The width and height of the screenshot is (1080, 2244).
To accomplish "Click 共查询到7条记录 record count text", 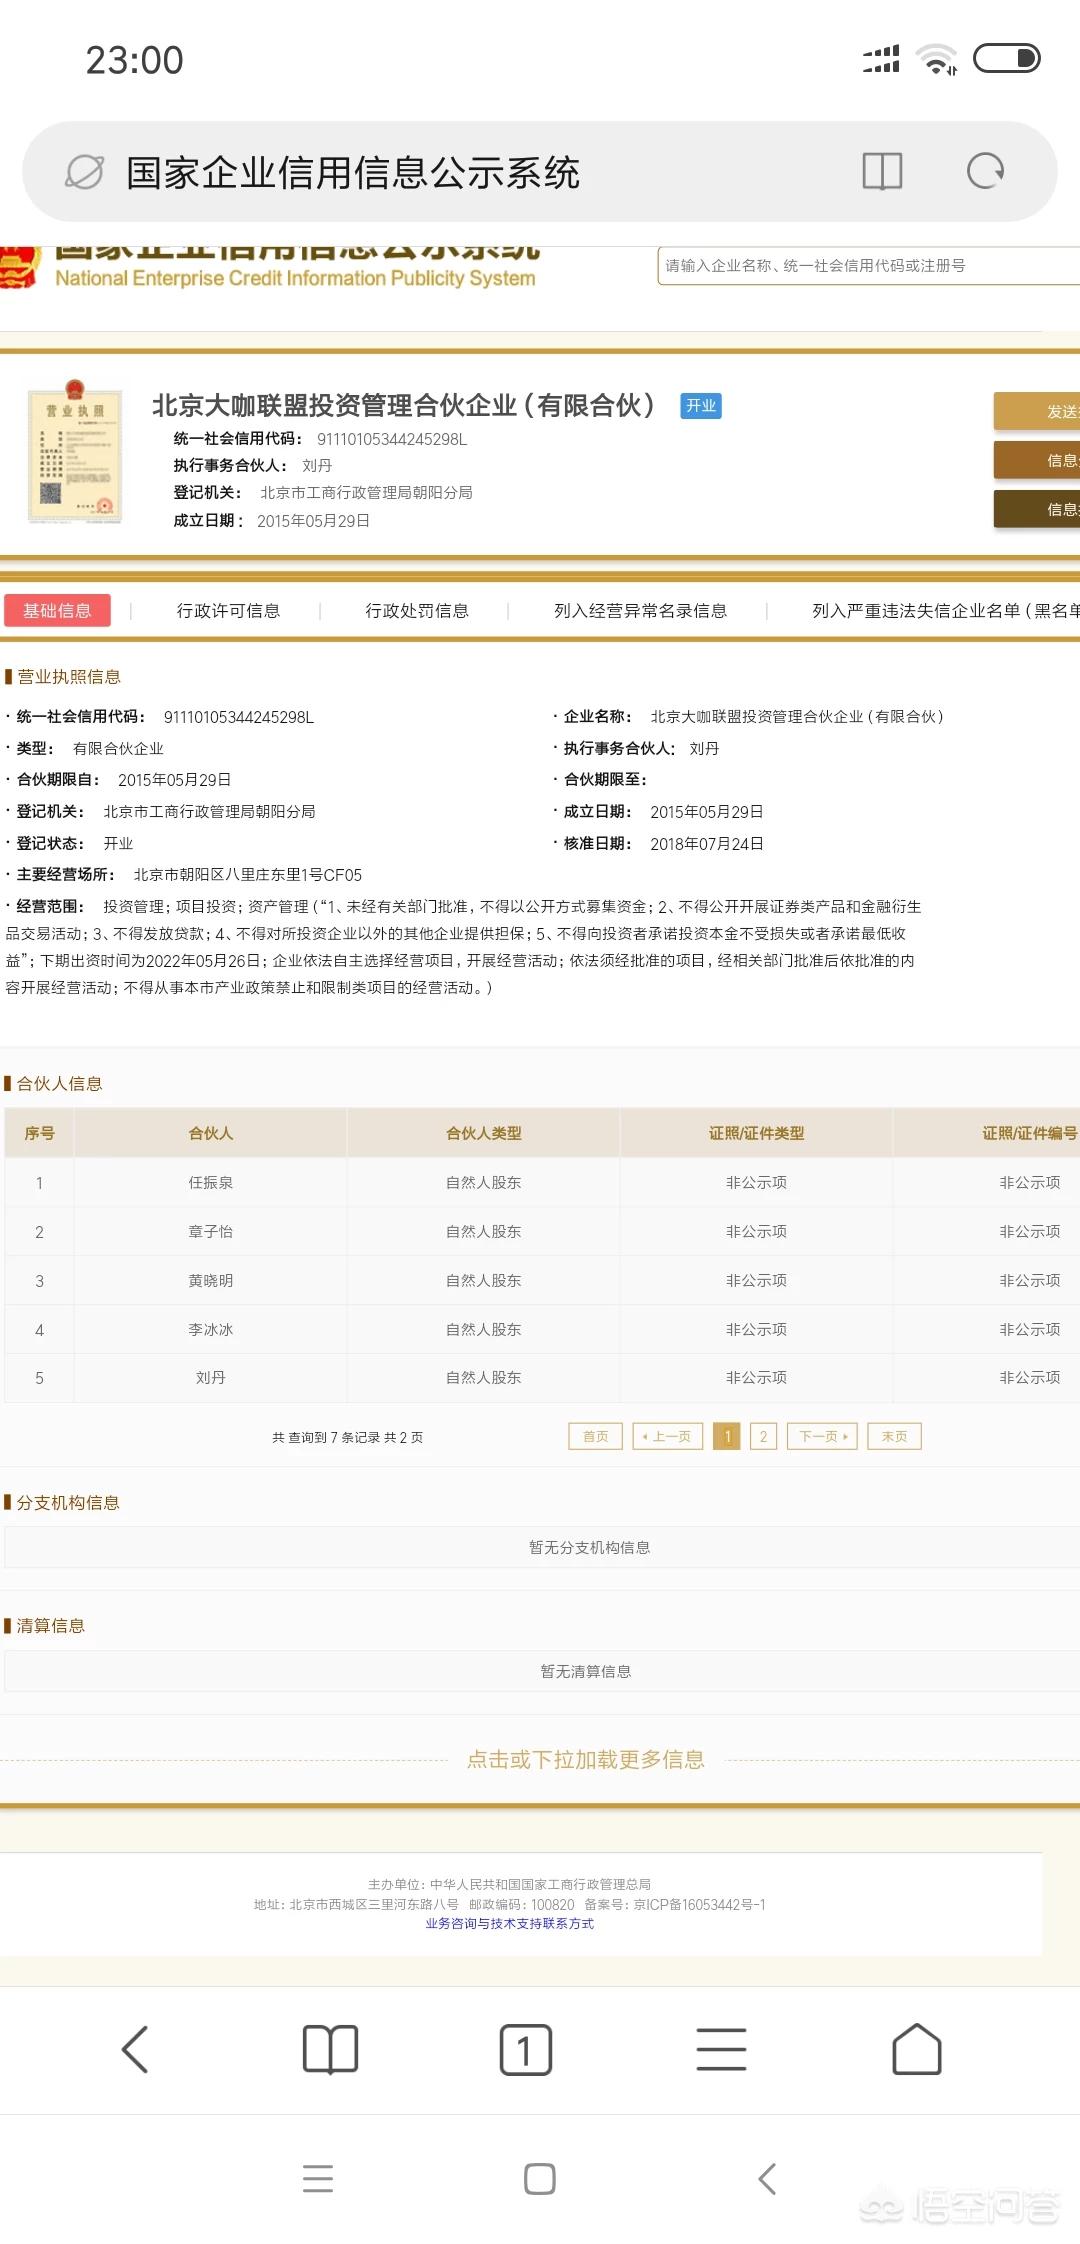I will click(x=347, y=1437).
